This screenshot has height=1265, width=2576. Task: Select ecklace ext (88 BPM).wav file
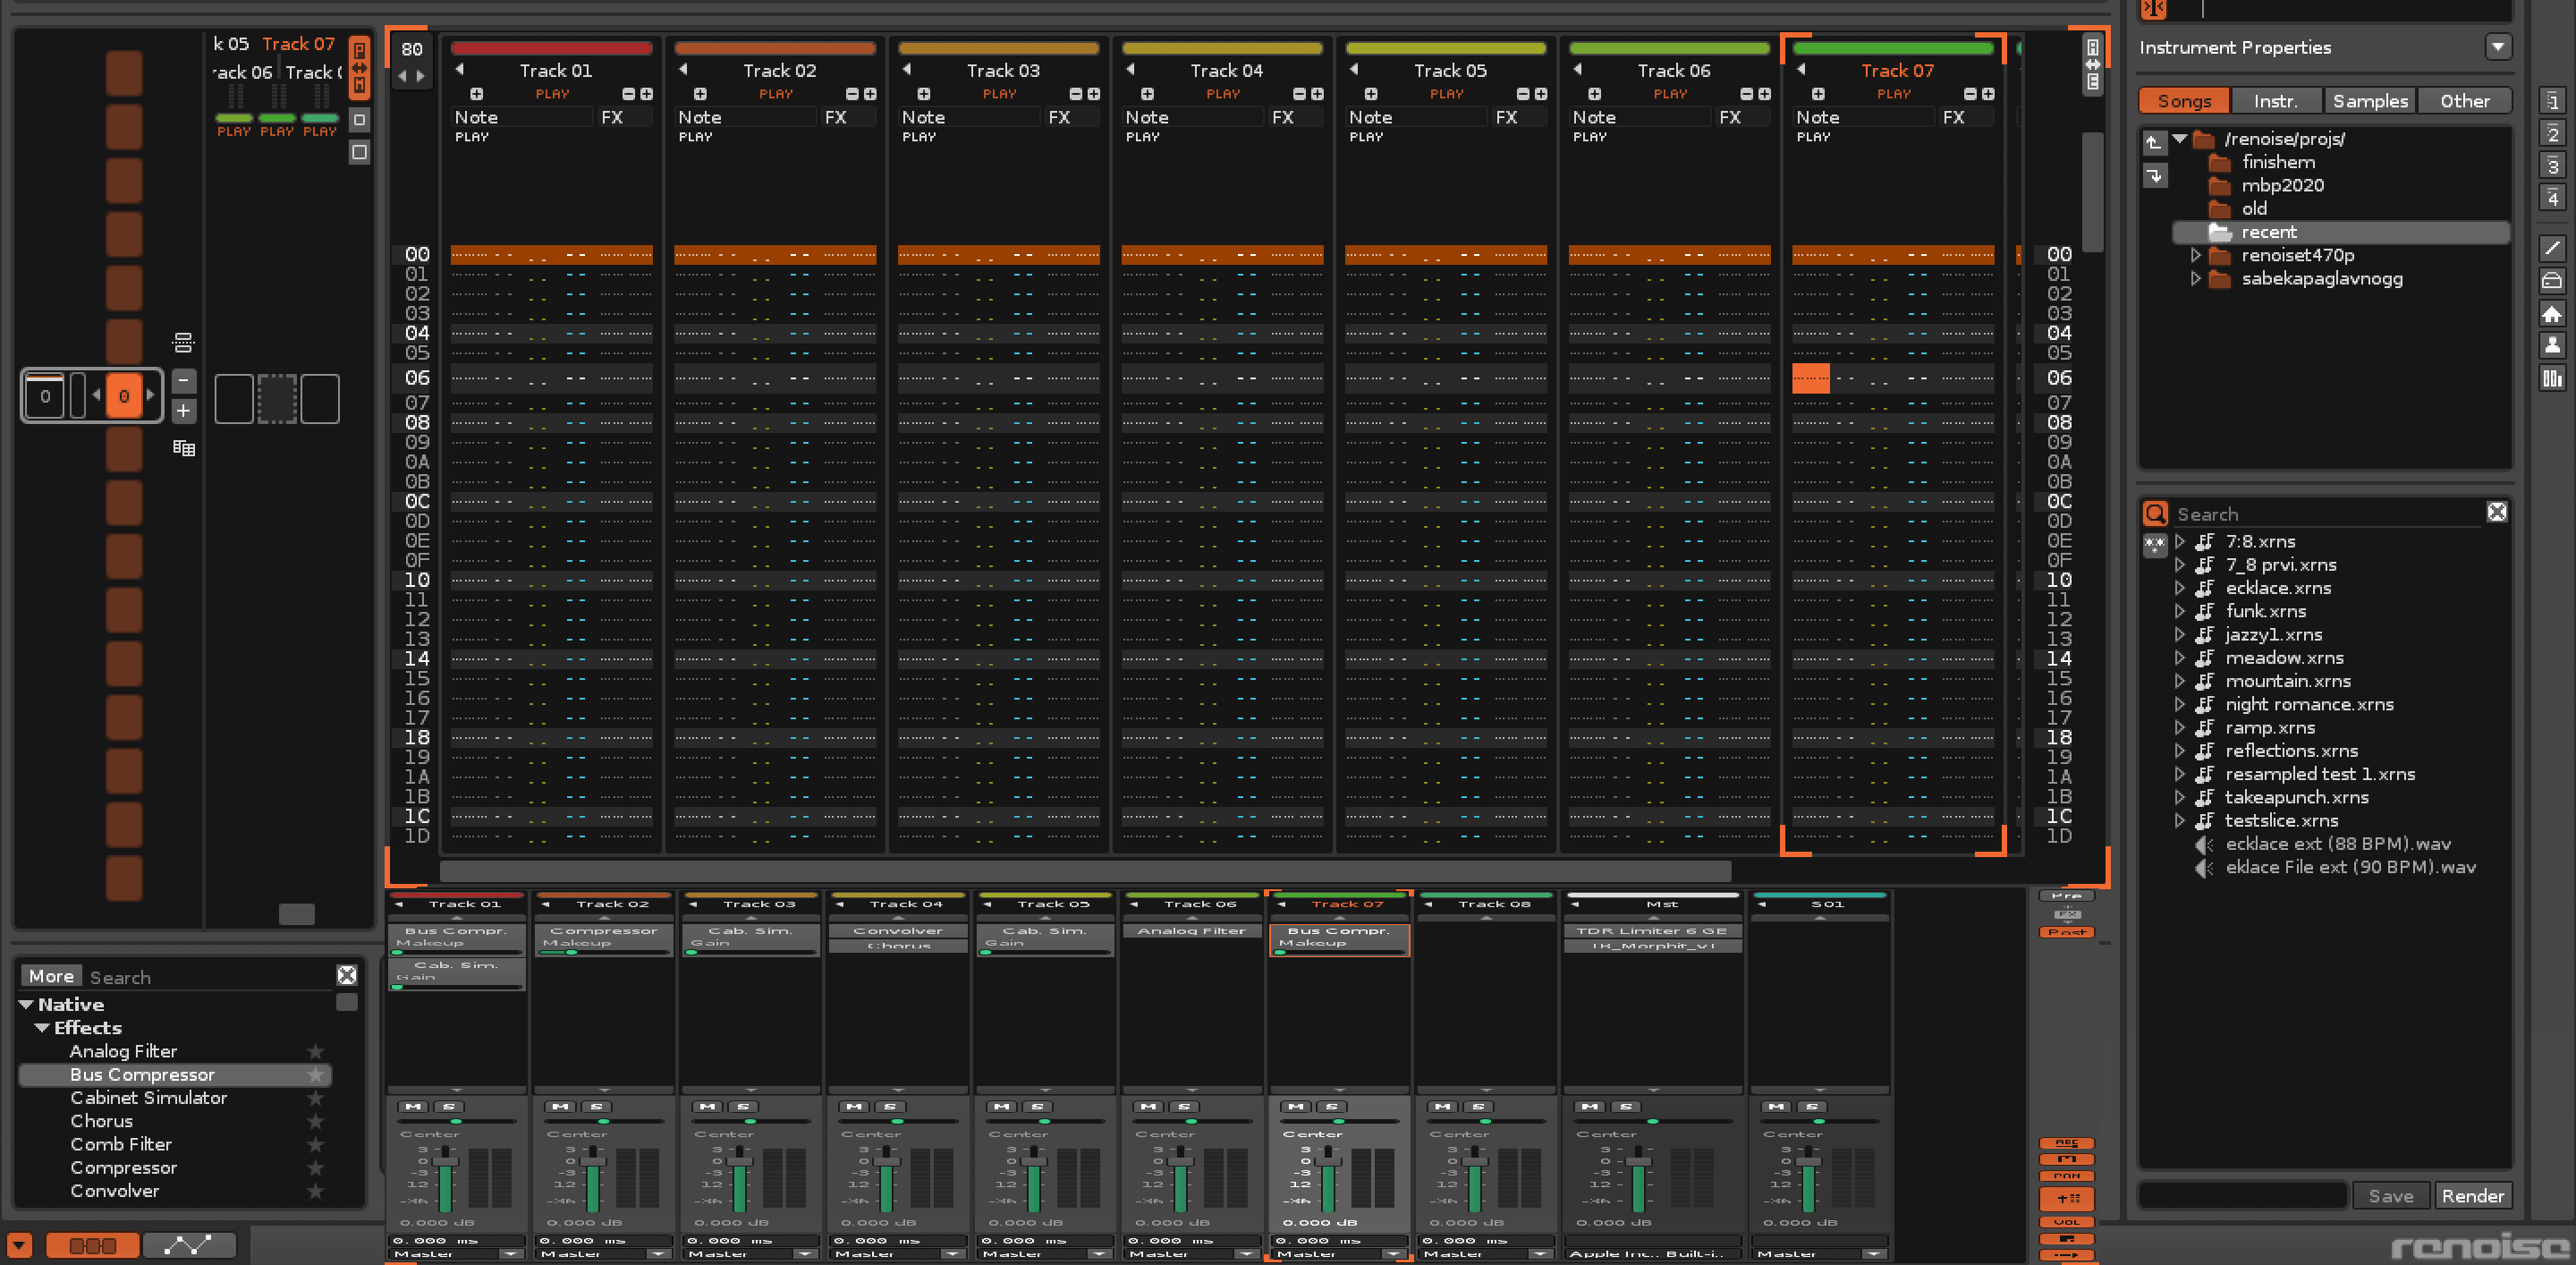click(x=2338, y=844)
